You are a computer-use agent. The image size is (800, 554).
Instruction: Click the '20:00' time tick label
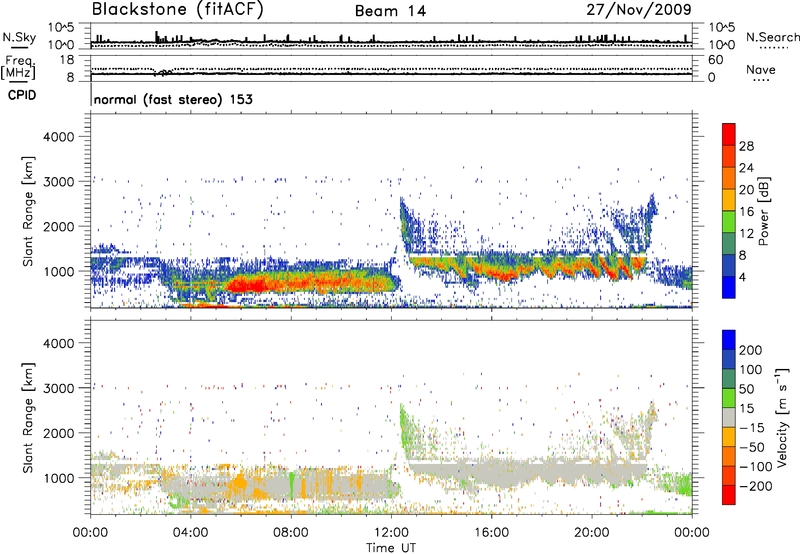click(x=591, y=533)
